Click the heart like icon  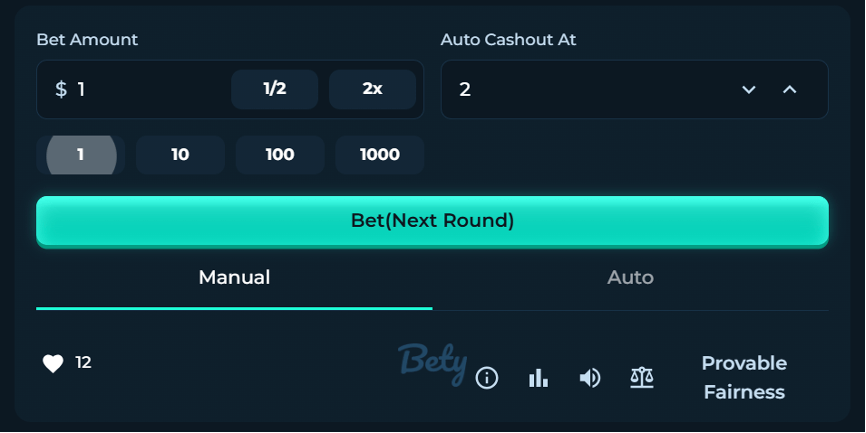53,364
